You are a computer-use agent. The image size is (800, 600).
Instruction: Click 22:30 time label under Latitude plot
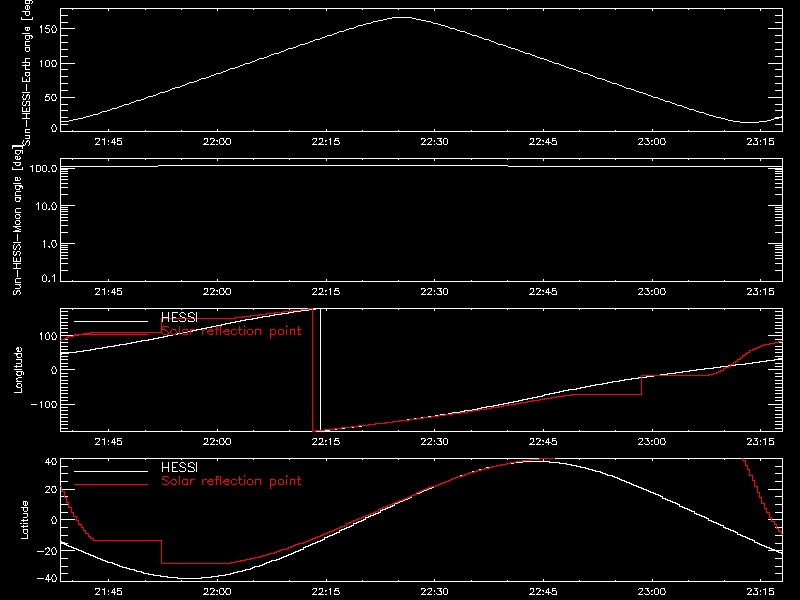pyautogui.click(x=434, y=592)
